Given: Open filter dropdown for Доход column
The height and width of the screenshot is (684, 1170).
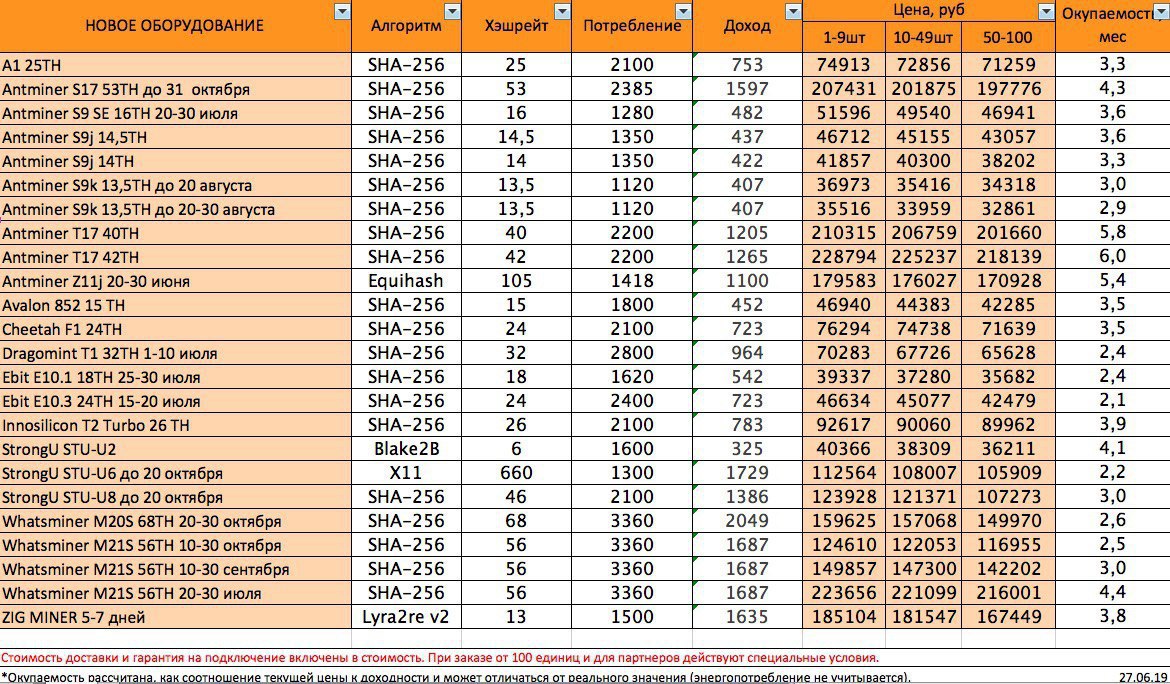Looking at the screenshot, I should click(792, 11).
